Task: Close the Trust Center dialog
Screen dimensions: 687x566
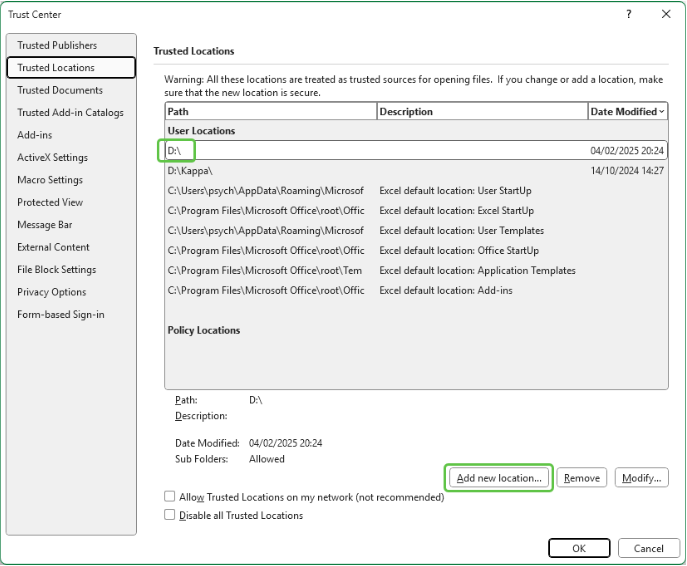Action: click(x=666, y=14)
